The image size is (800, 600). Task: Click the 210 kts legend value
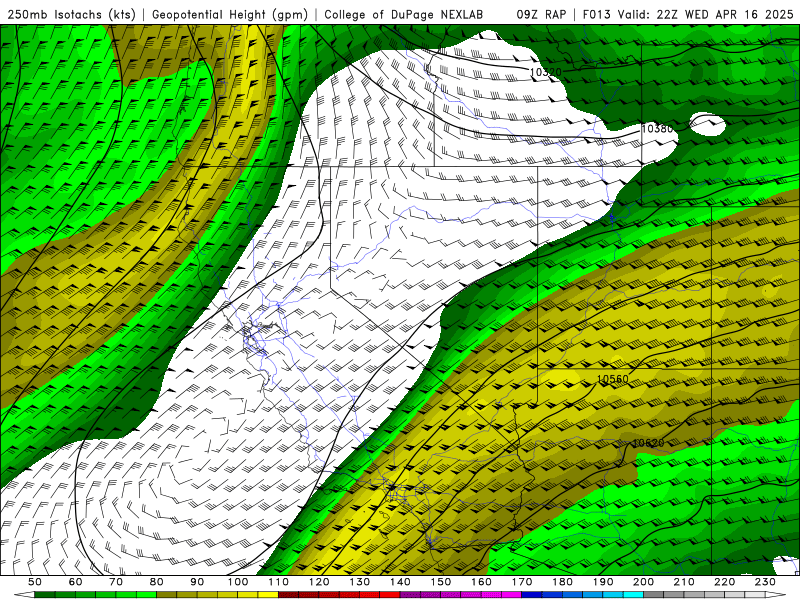684,582
